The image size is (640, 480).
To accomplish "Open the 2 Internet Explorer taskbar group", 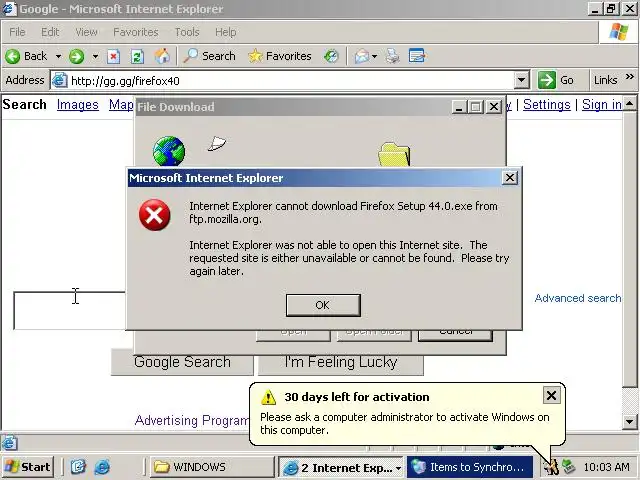I will [341, 467].
